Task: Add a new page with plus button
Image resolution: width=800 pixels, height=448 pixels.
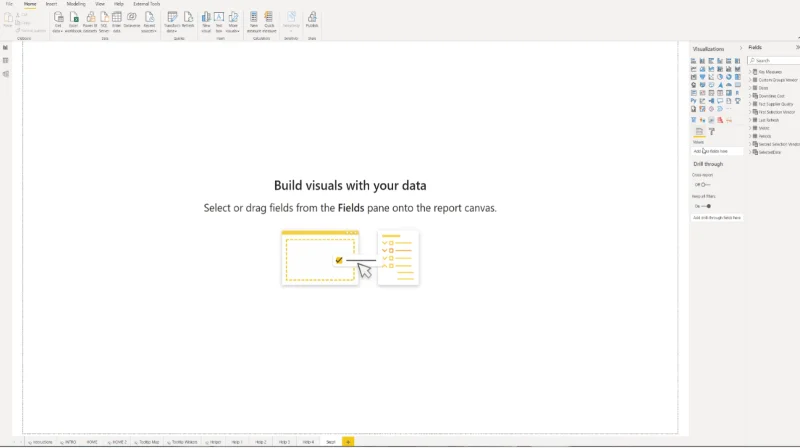Action: 348,442
